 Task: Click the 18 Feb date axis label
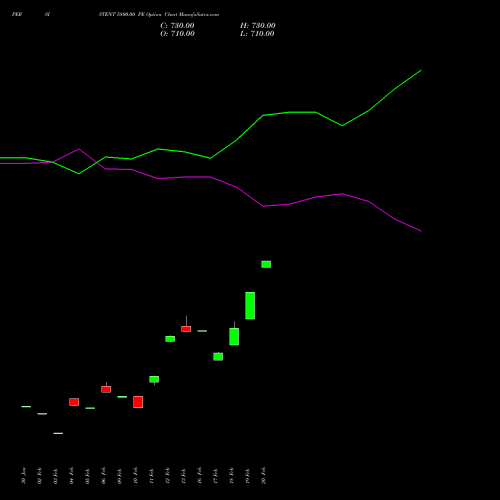click(231, 476)
